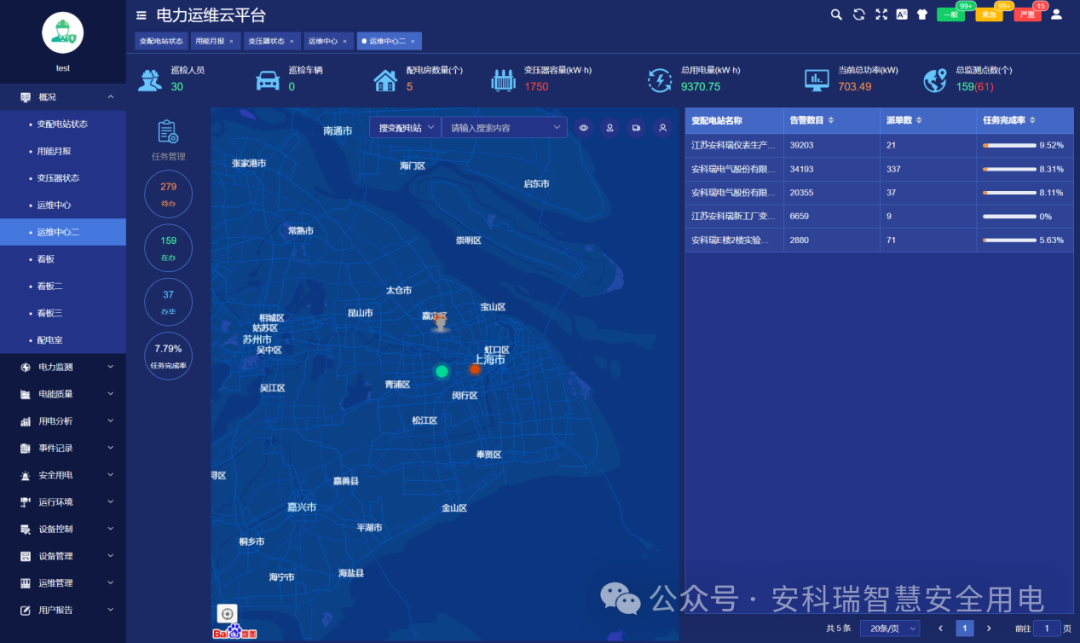Click the progress bar in the 江苏安科瑞仪表 row

click(x=1010, y=143)
